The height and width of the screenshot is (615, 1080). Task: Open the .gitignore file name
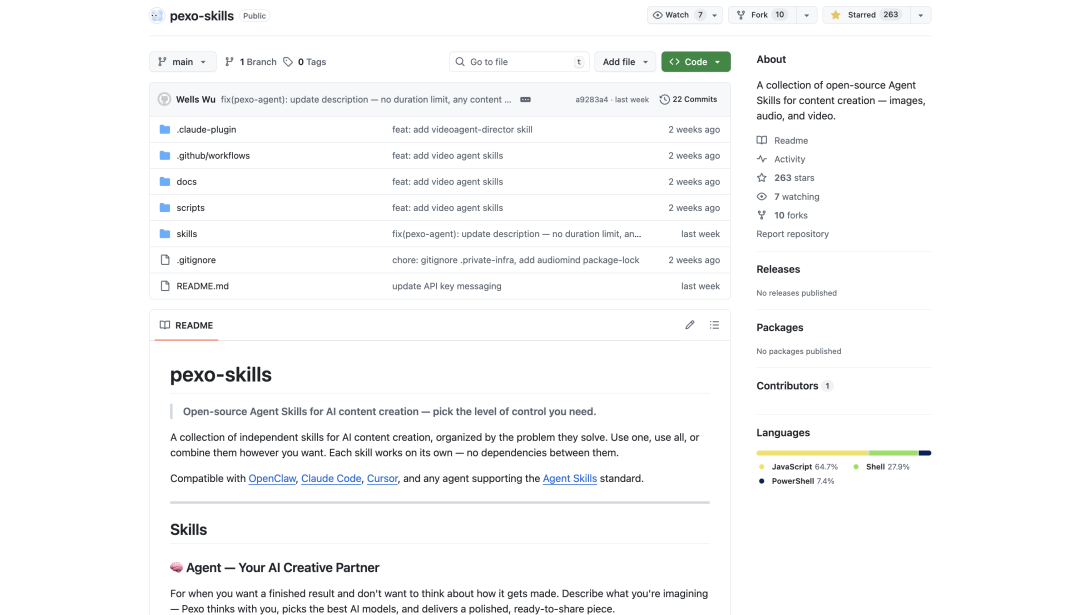click(x=196, y=260)
